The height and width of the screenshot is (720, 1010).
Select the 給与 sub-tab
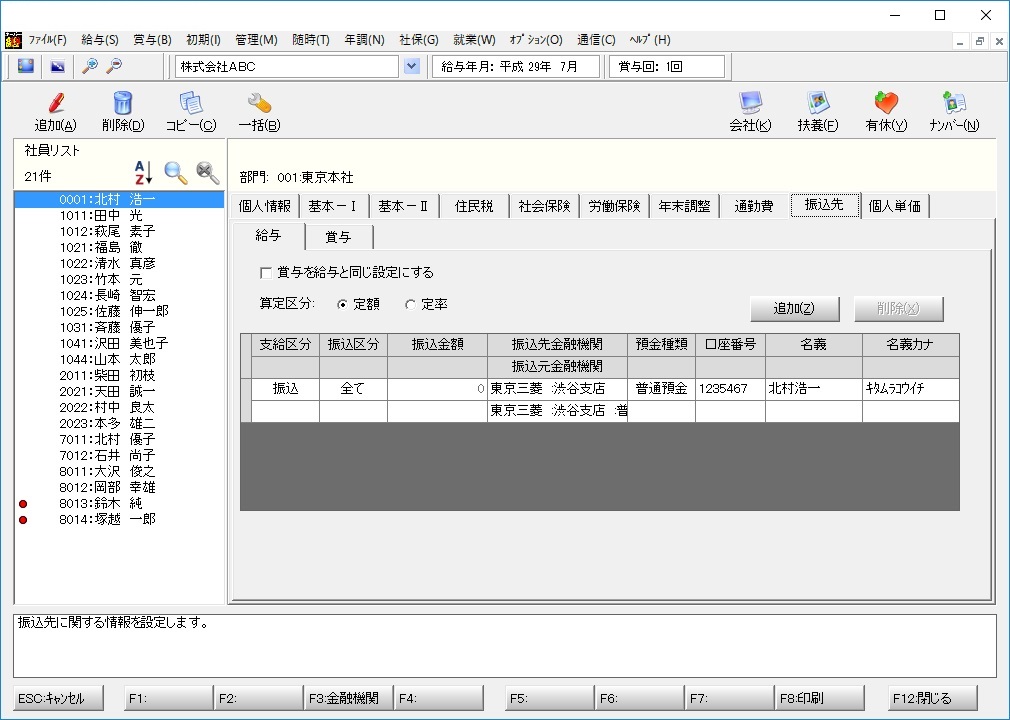click(268, 236)
